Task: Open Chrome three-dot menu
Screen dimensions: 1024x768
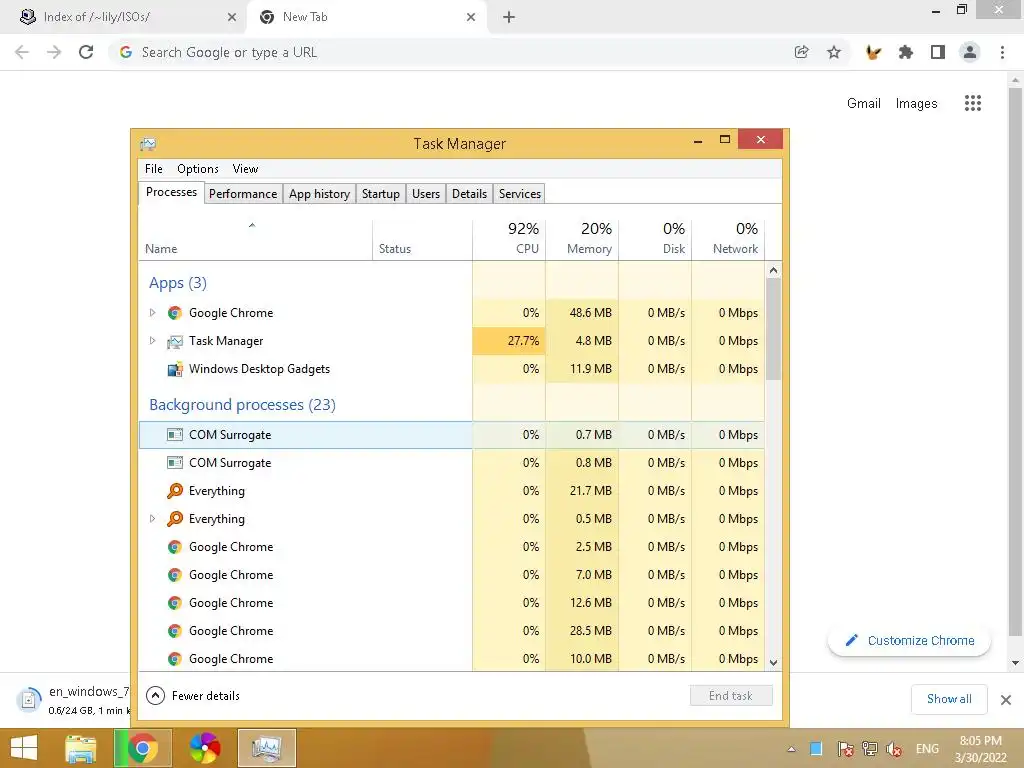Action: (1002, 52)
